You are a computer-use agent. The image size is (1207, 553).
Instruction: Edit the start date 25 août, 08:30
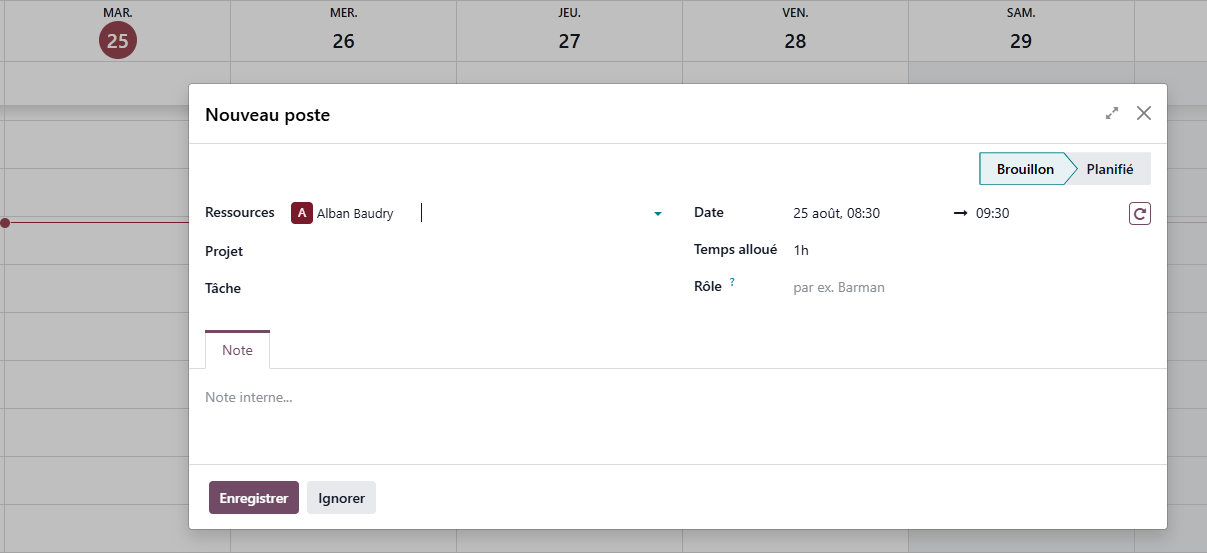point(837,213)
